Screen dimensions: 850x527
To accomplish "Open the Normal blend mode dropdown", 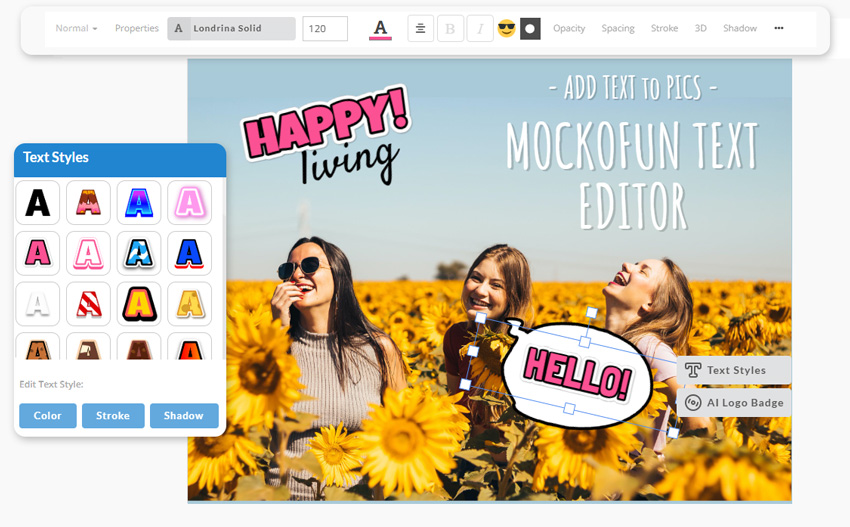I will pos(76,28).
